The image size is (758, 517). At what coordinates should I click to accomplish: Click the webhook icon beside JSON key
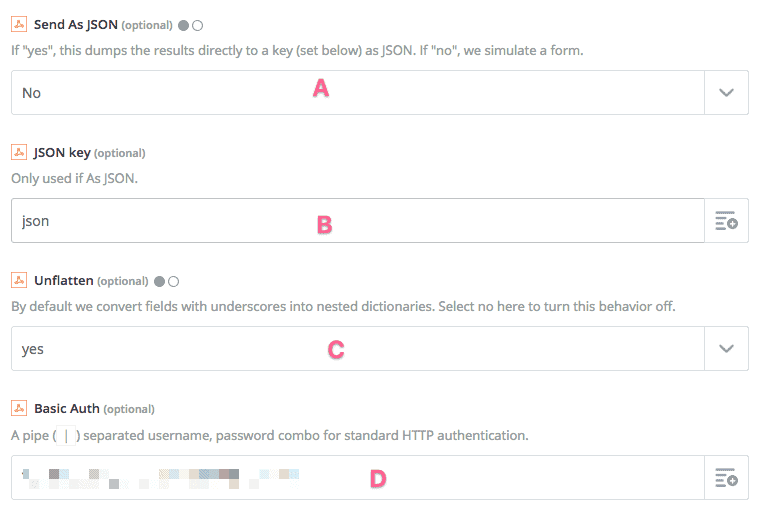tap(19, 152)
